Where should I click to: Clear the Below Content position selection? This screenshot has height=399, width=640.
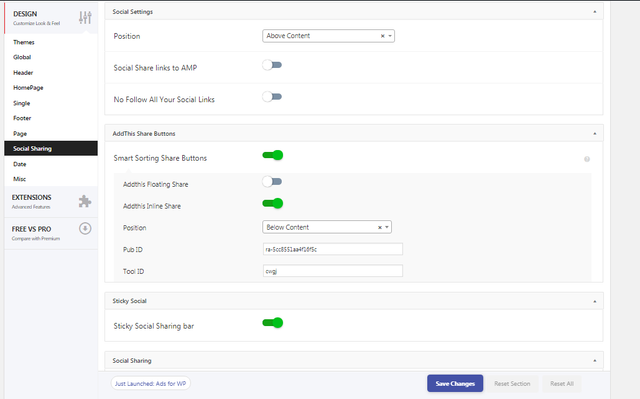380,227
